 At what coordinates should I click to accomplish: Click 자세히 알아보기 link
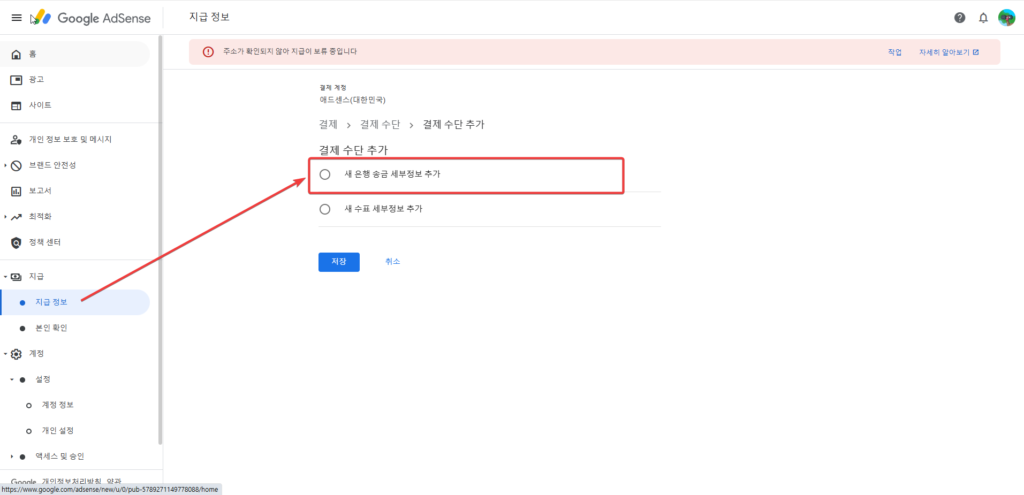coord(944,52)
